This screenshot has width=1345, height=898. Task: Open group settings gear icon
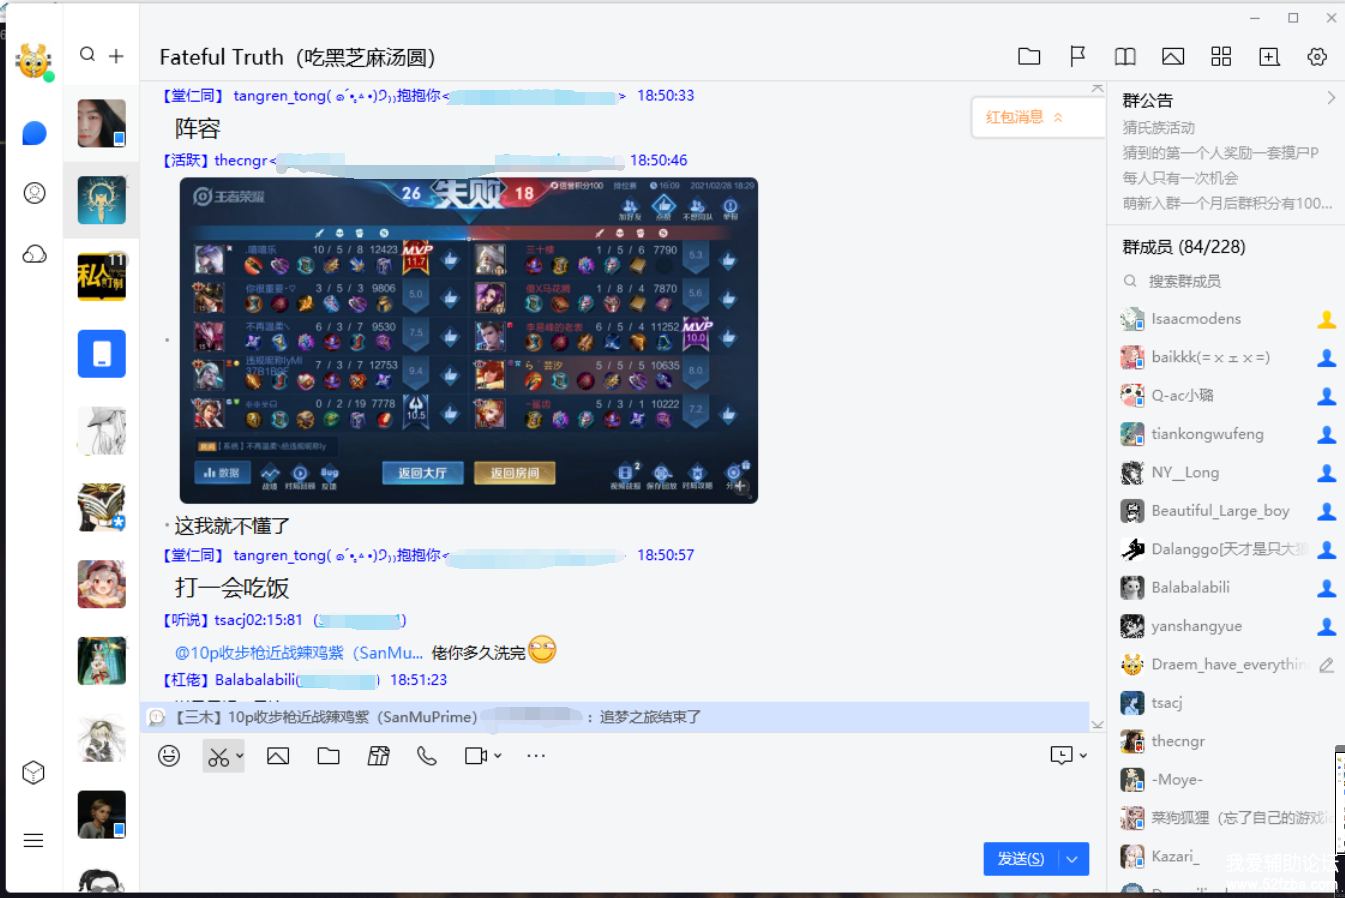pyautogui.click(x=1317, y=57)
